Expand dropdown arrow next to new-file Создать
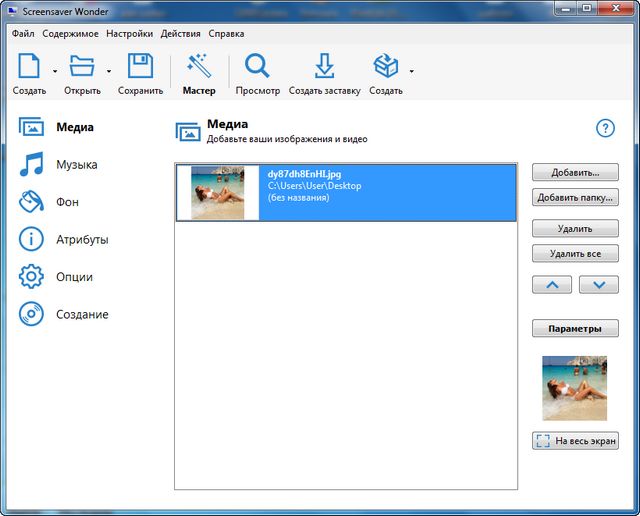The width and height of the screenshot is (640, 516). point(54,71)
